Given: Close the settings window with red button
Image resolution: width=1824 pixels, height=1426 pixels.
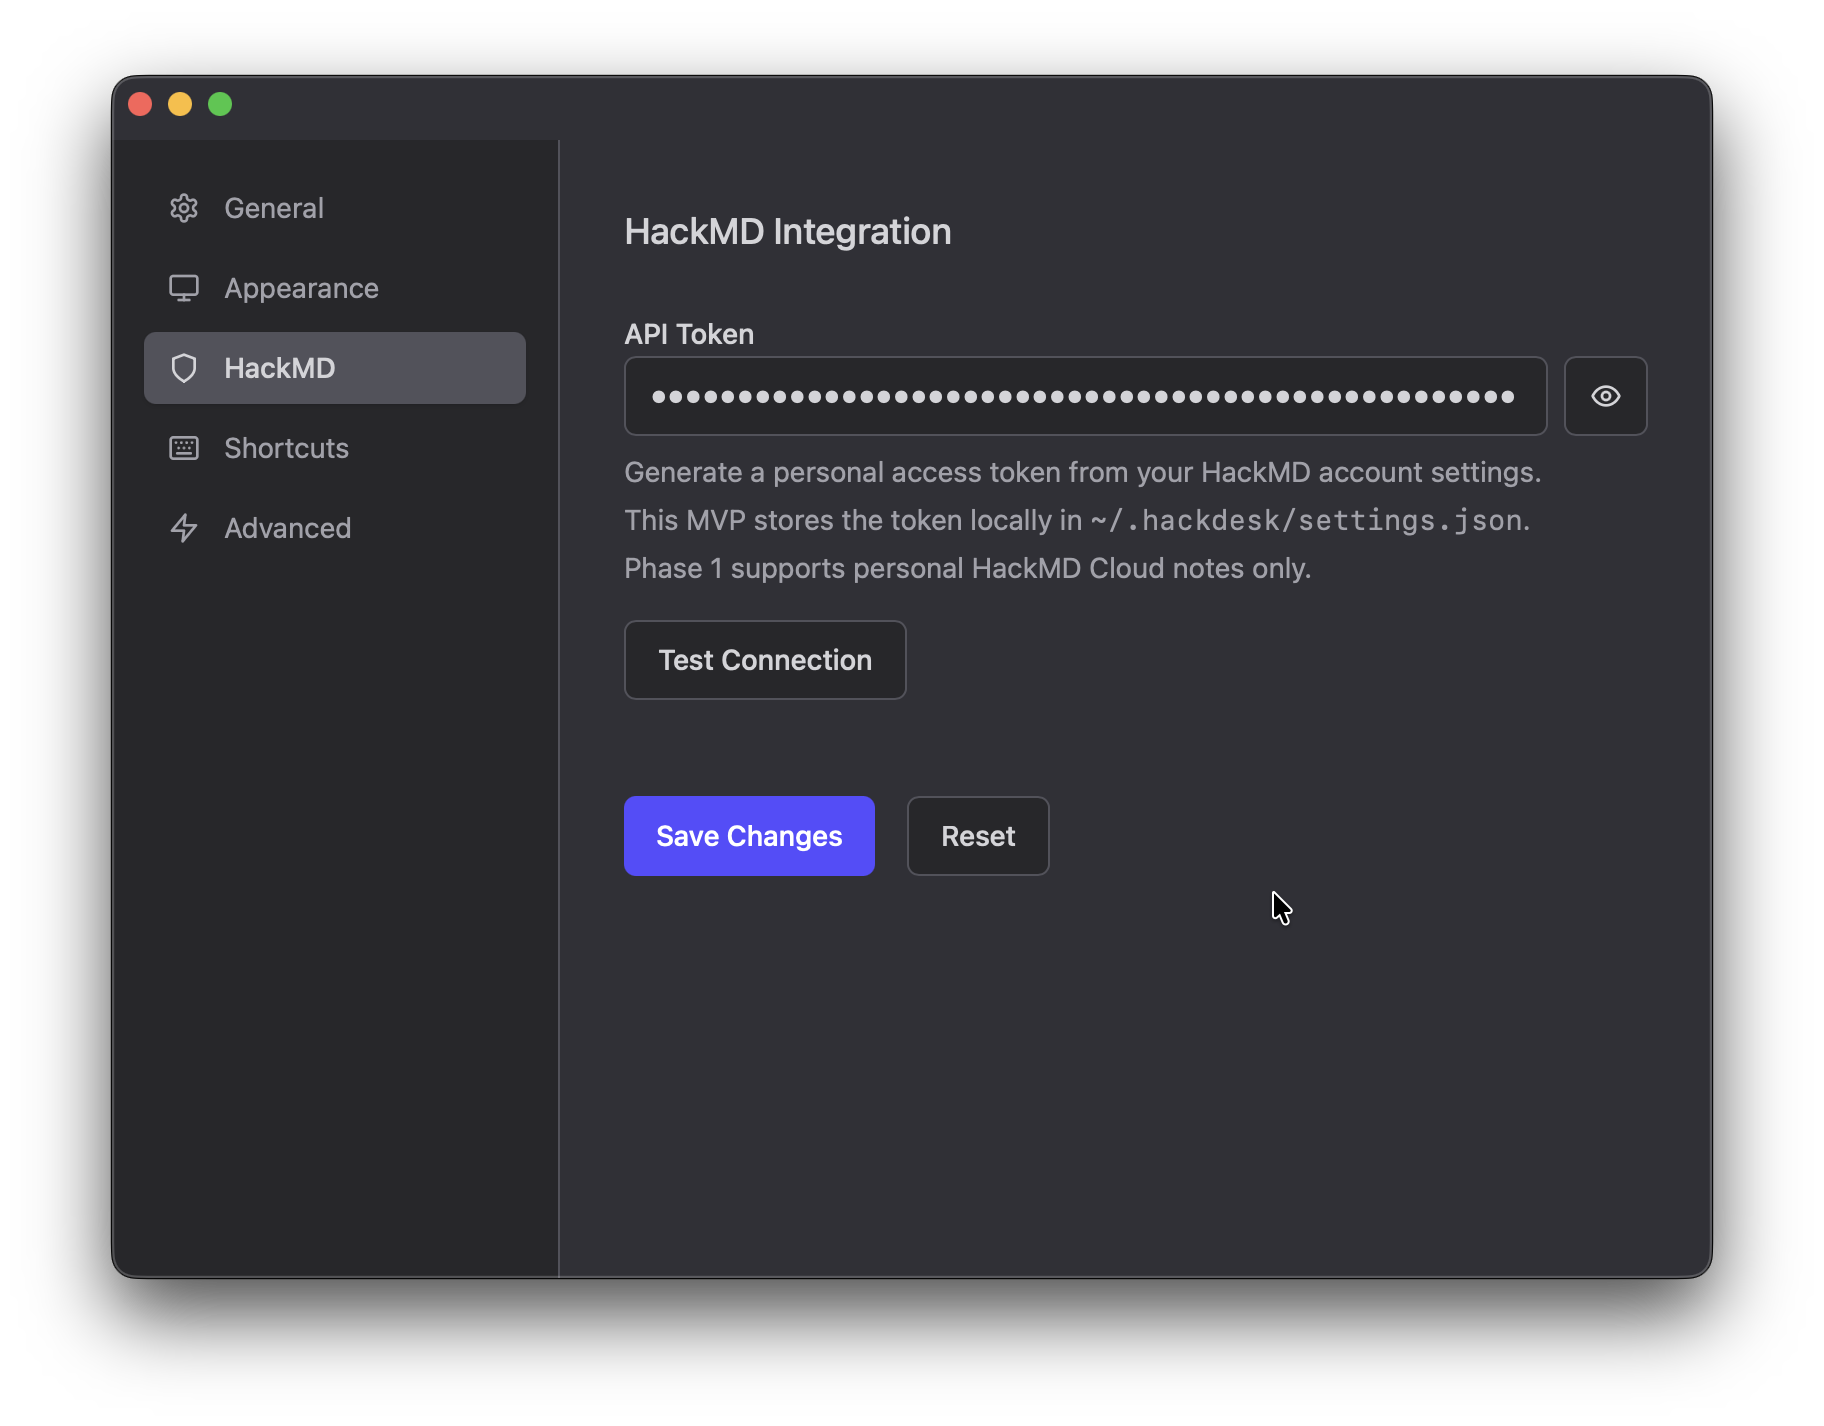Looking at the screenshot, I should pyautogui.click(x=140, y=104).
